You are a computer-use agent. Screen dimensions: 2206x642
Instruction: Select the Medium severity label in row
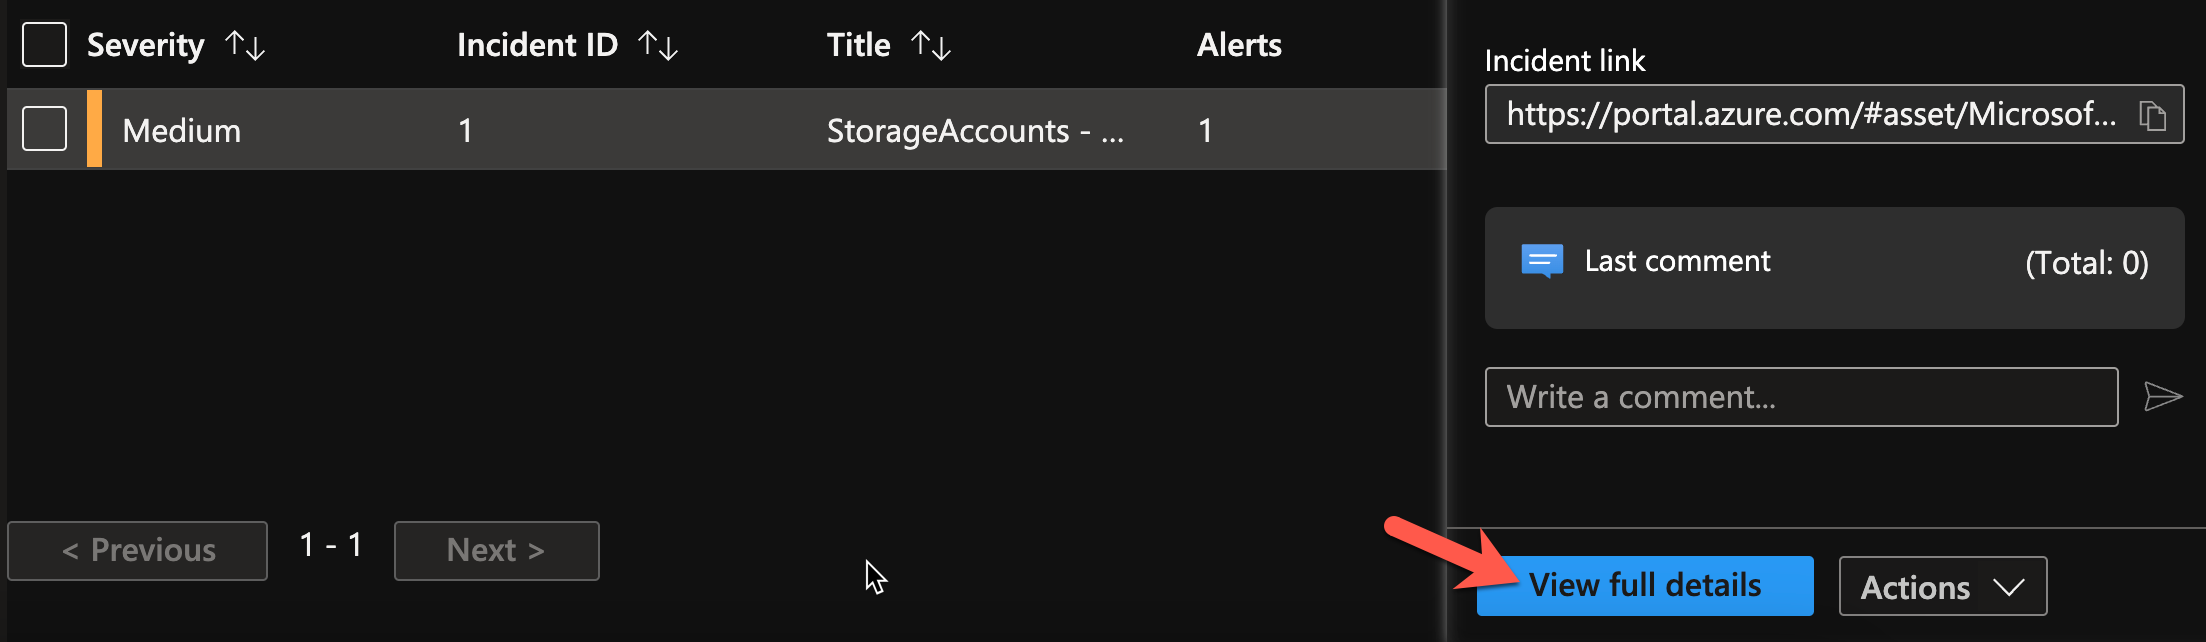pos(181,131)
